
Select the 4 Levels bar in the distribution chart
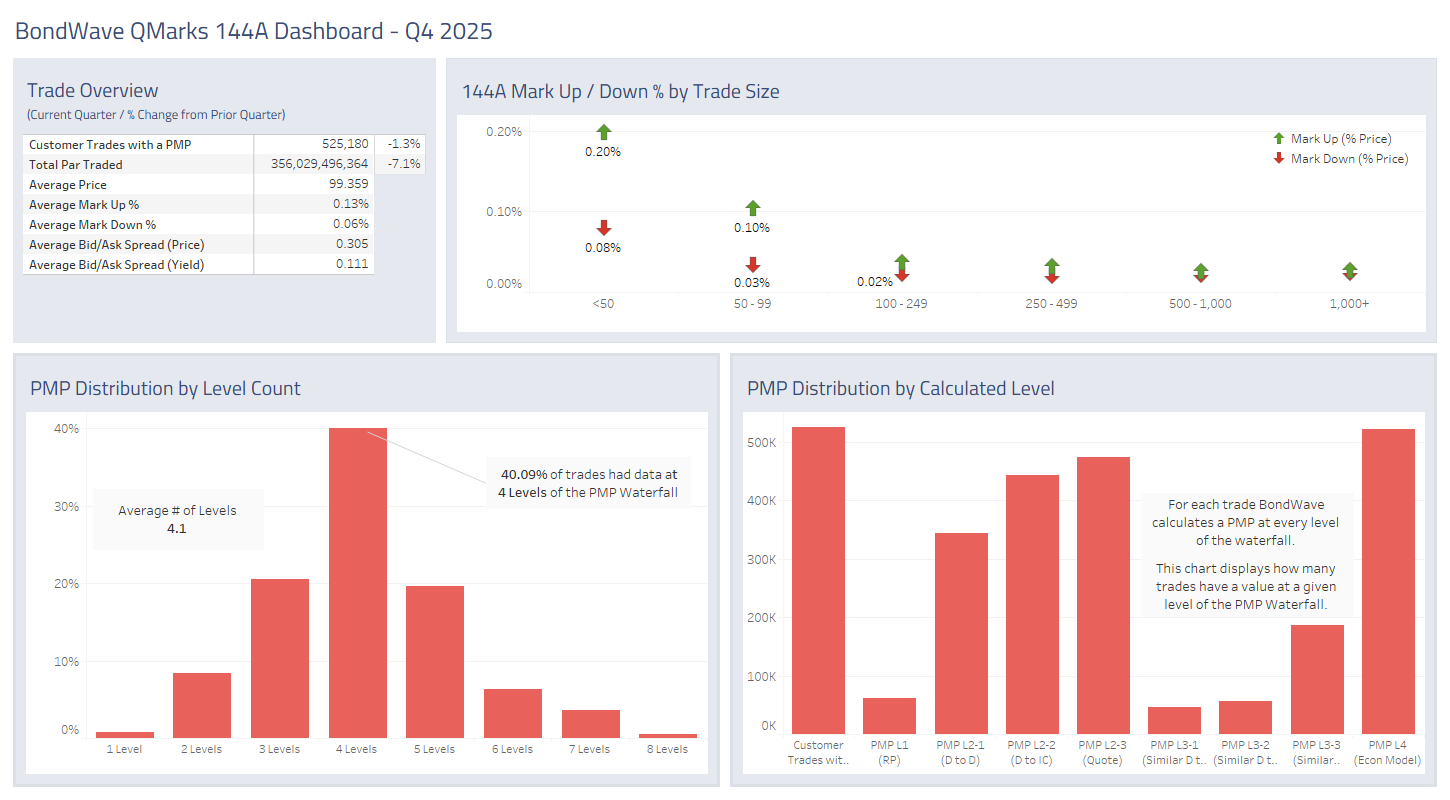click(x=357, y=578)
